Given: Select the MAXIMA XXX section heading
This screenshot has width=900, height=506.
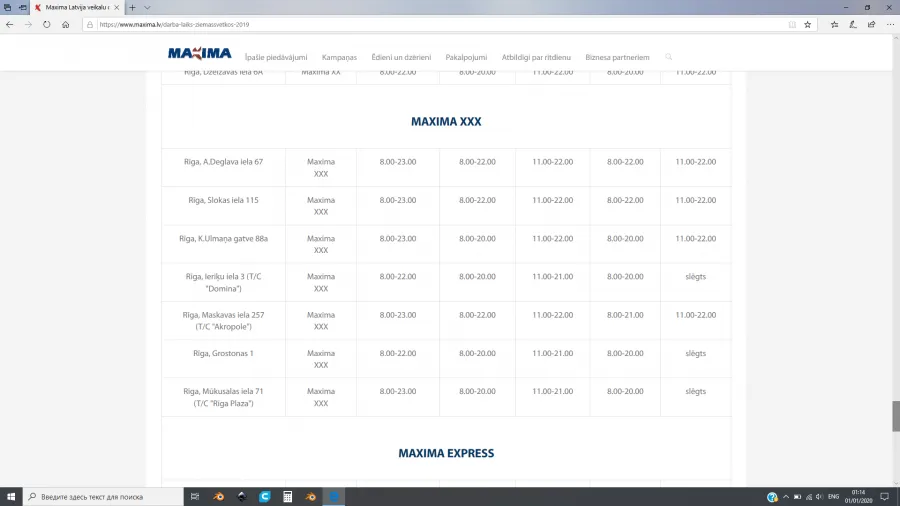Looking at the screenshot, I should 446,122.
